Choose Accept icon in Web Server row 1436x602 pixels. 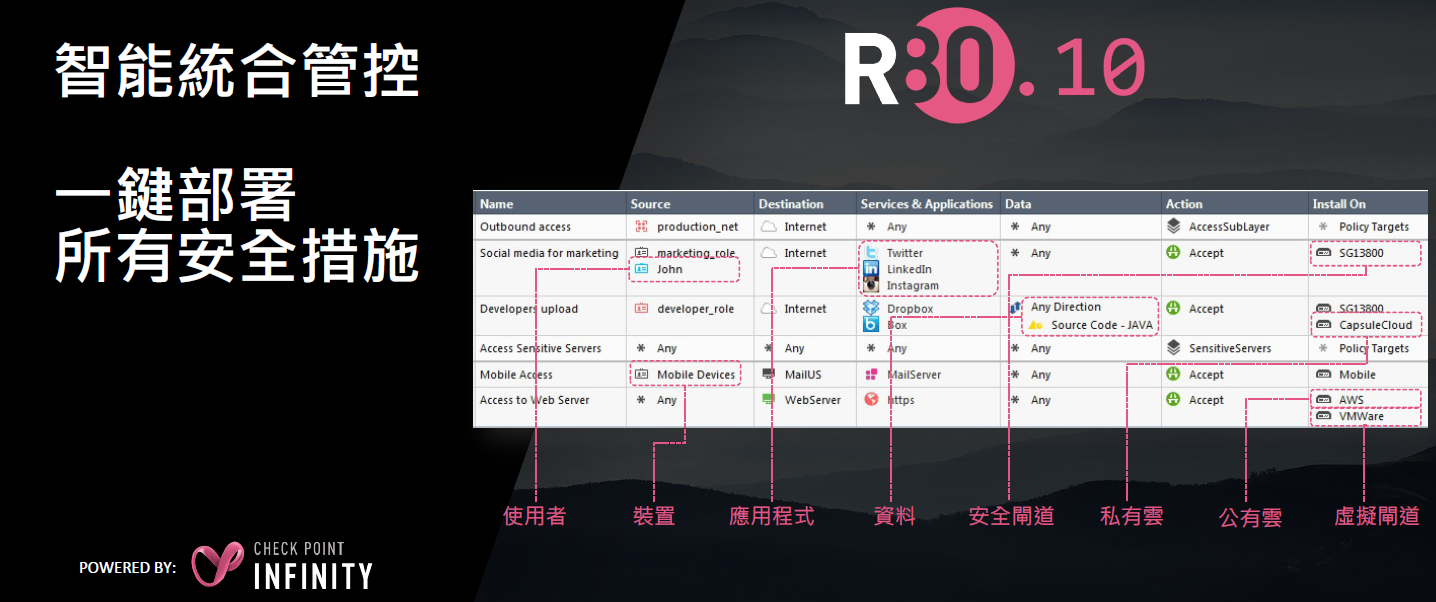[x=1174, y=400]
